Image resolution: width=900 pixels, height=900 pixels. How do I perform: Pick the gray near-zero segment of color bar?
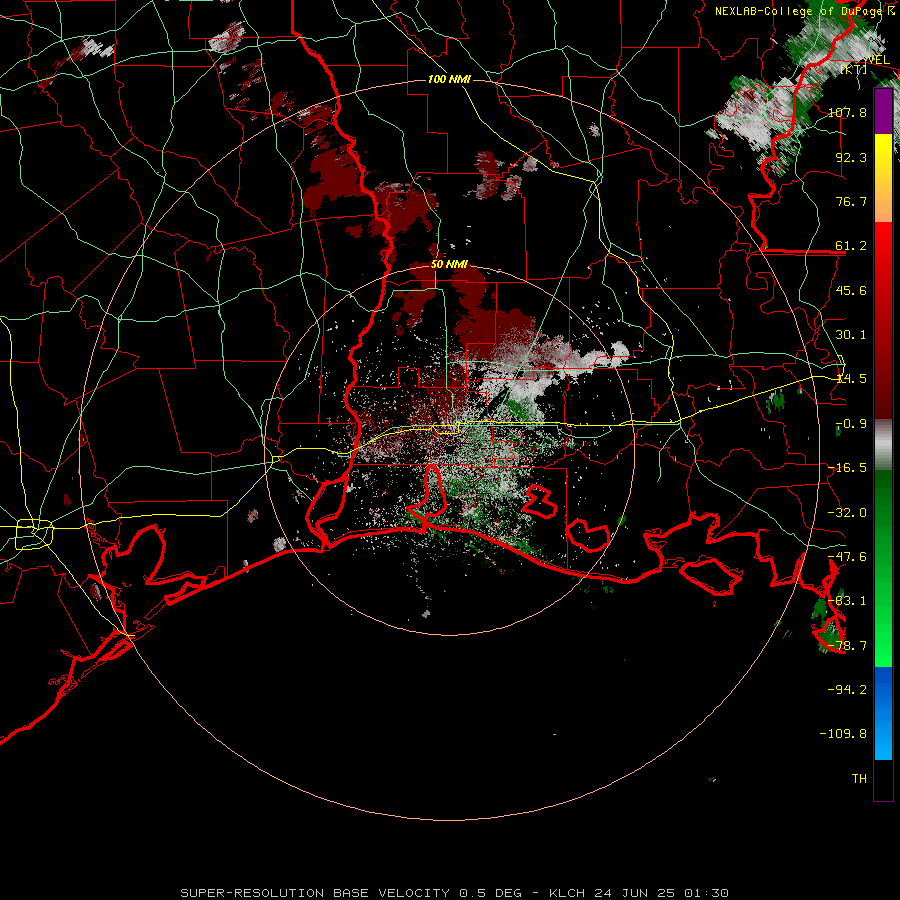pos(883,445)
